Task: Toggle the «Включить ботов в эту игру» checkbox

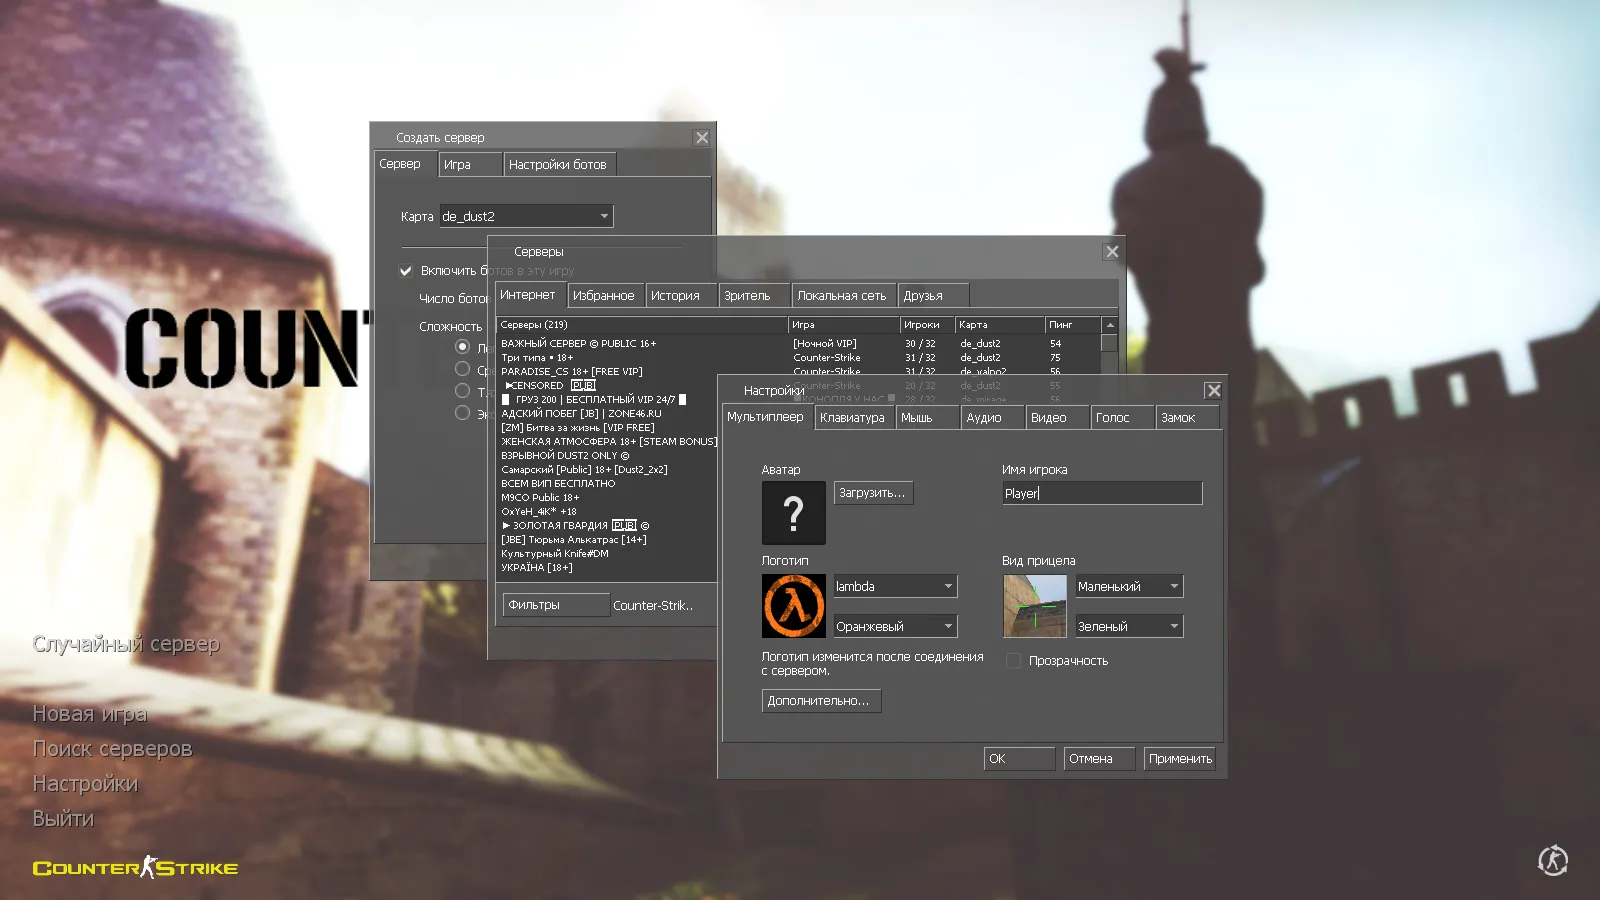Action: pyautogui.click(x=406, y=270)
